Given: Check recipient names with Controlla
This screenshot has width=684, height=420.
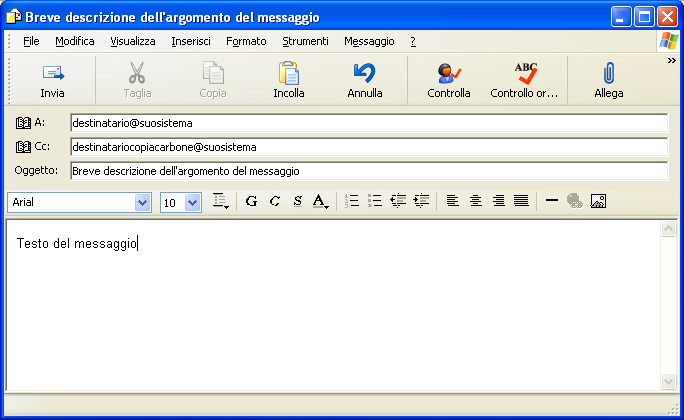Looking at the screenshot, I should pyautogui.click(x=449, y=80).
